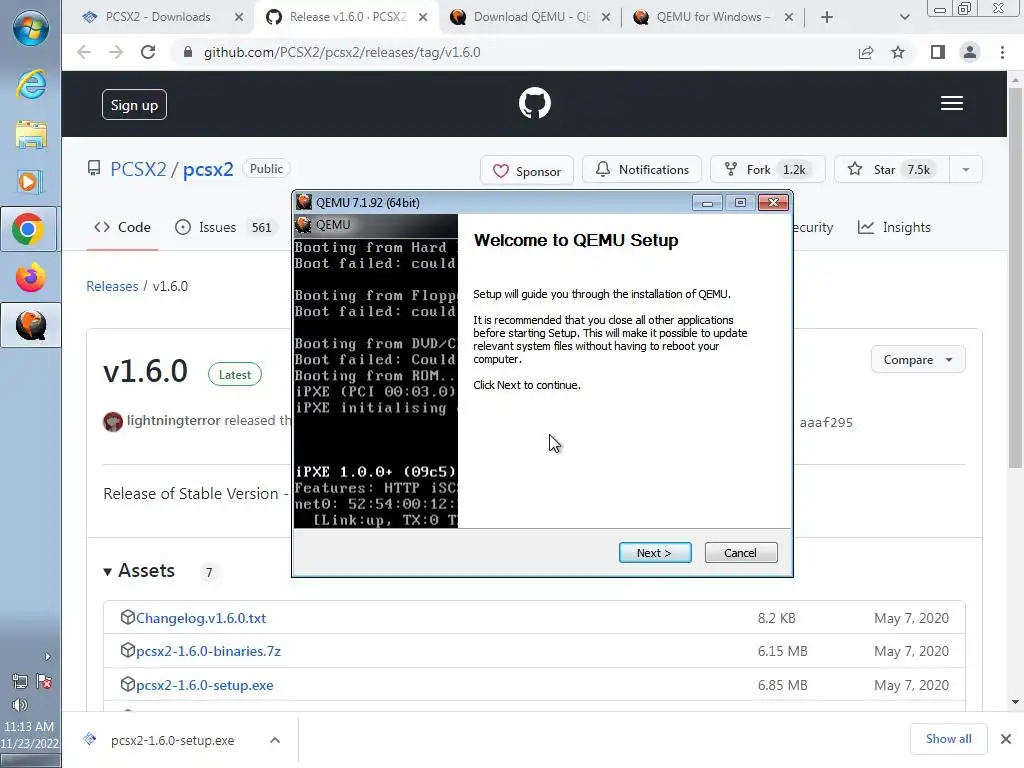Fork the pcsx2 repository
Viewport: 1024px width, 768px height.
[767, 170]
